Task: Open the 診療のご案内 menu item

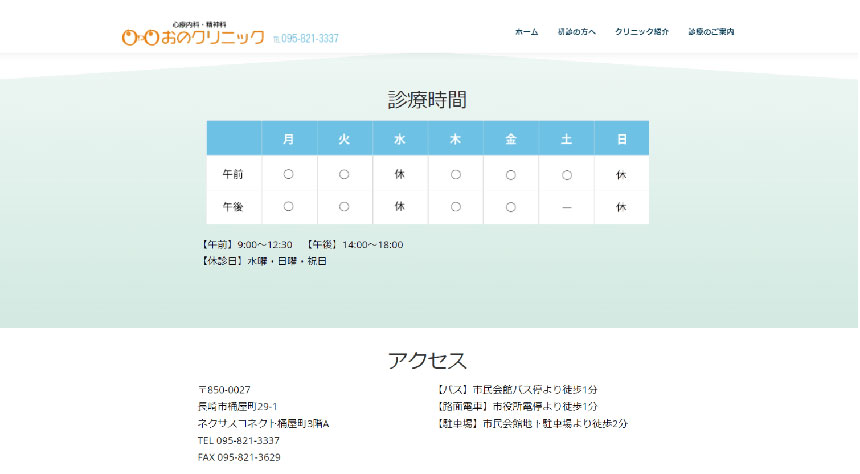Action: (711, 32)
